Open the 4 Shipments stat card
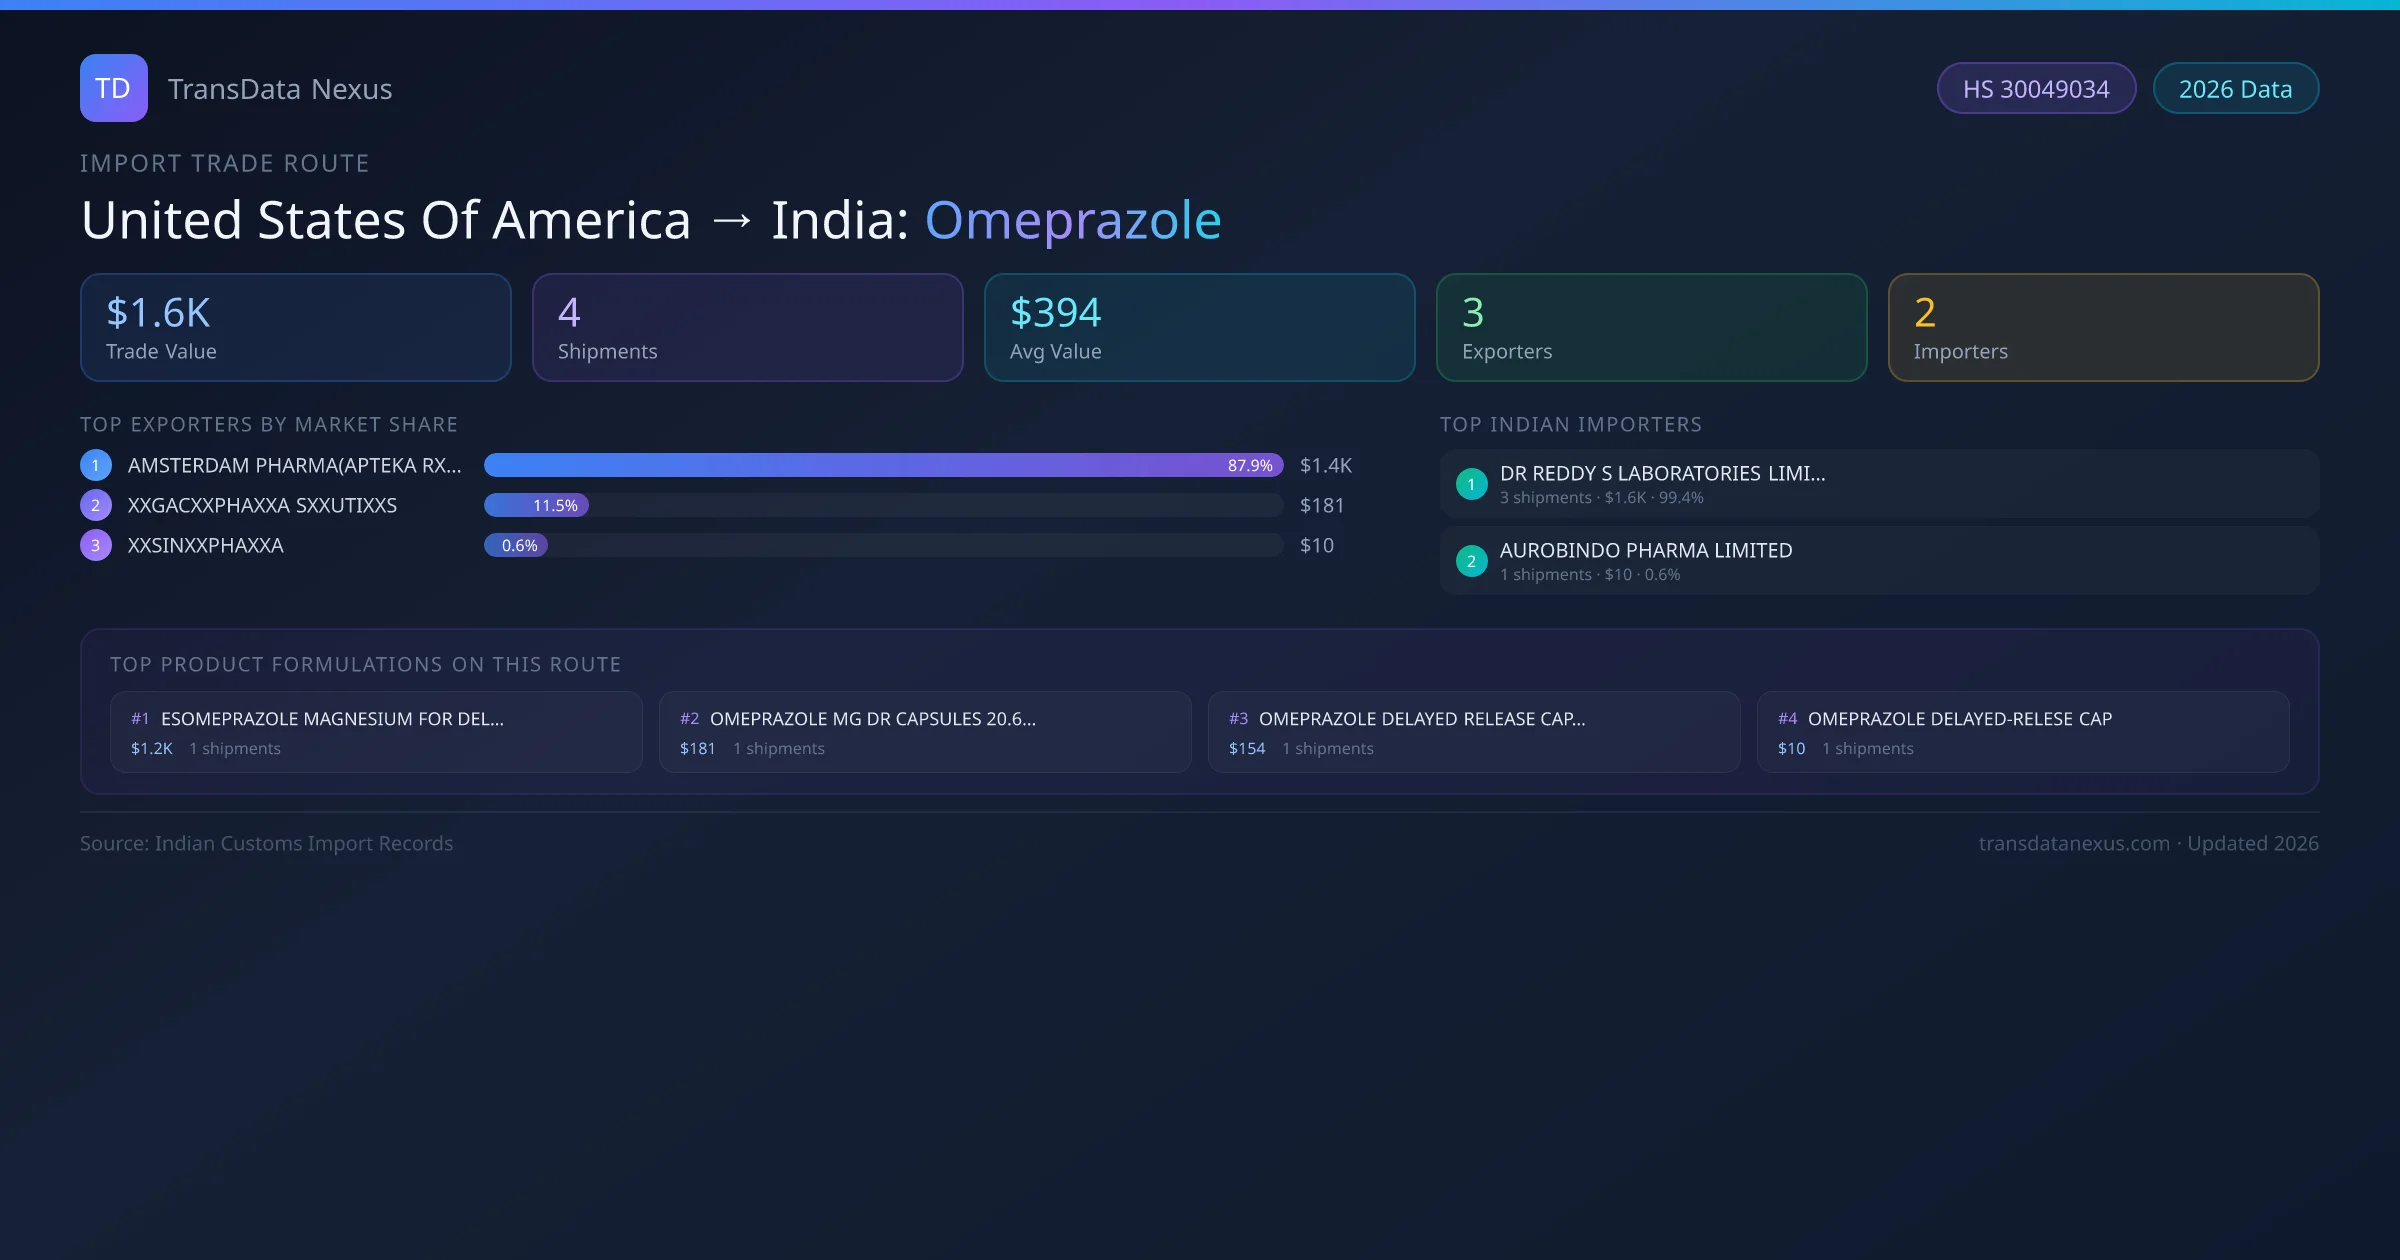This screenshot has width=2400, height=1260. coord(747,327)
